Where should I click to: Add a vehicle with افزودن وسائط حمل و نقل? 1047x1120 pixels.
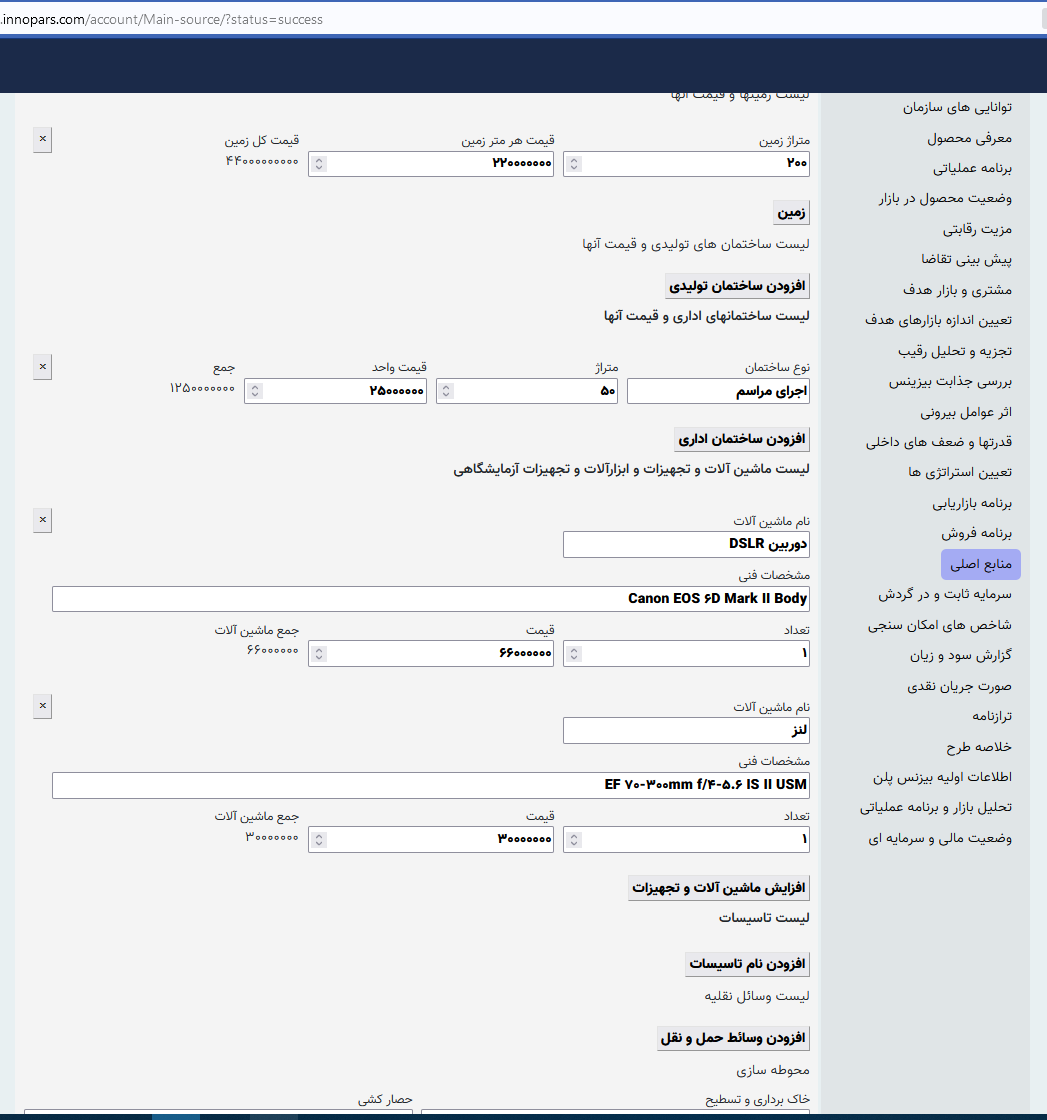(x=733, y=1038)
